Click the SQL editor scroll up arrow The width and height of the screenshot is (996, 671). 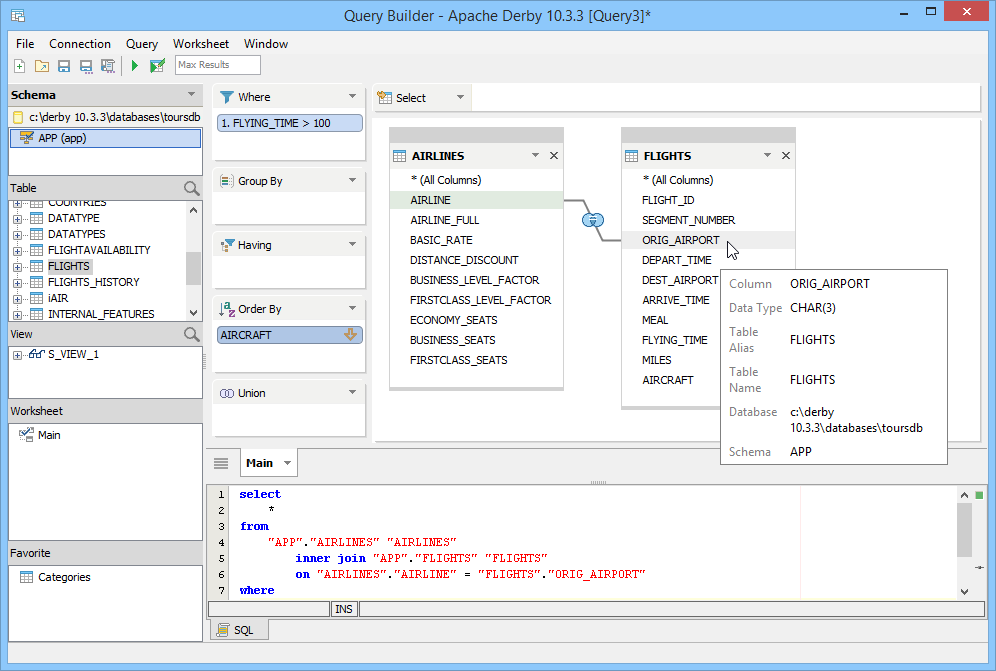964,495
